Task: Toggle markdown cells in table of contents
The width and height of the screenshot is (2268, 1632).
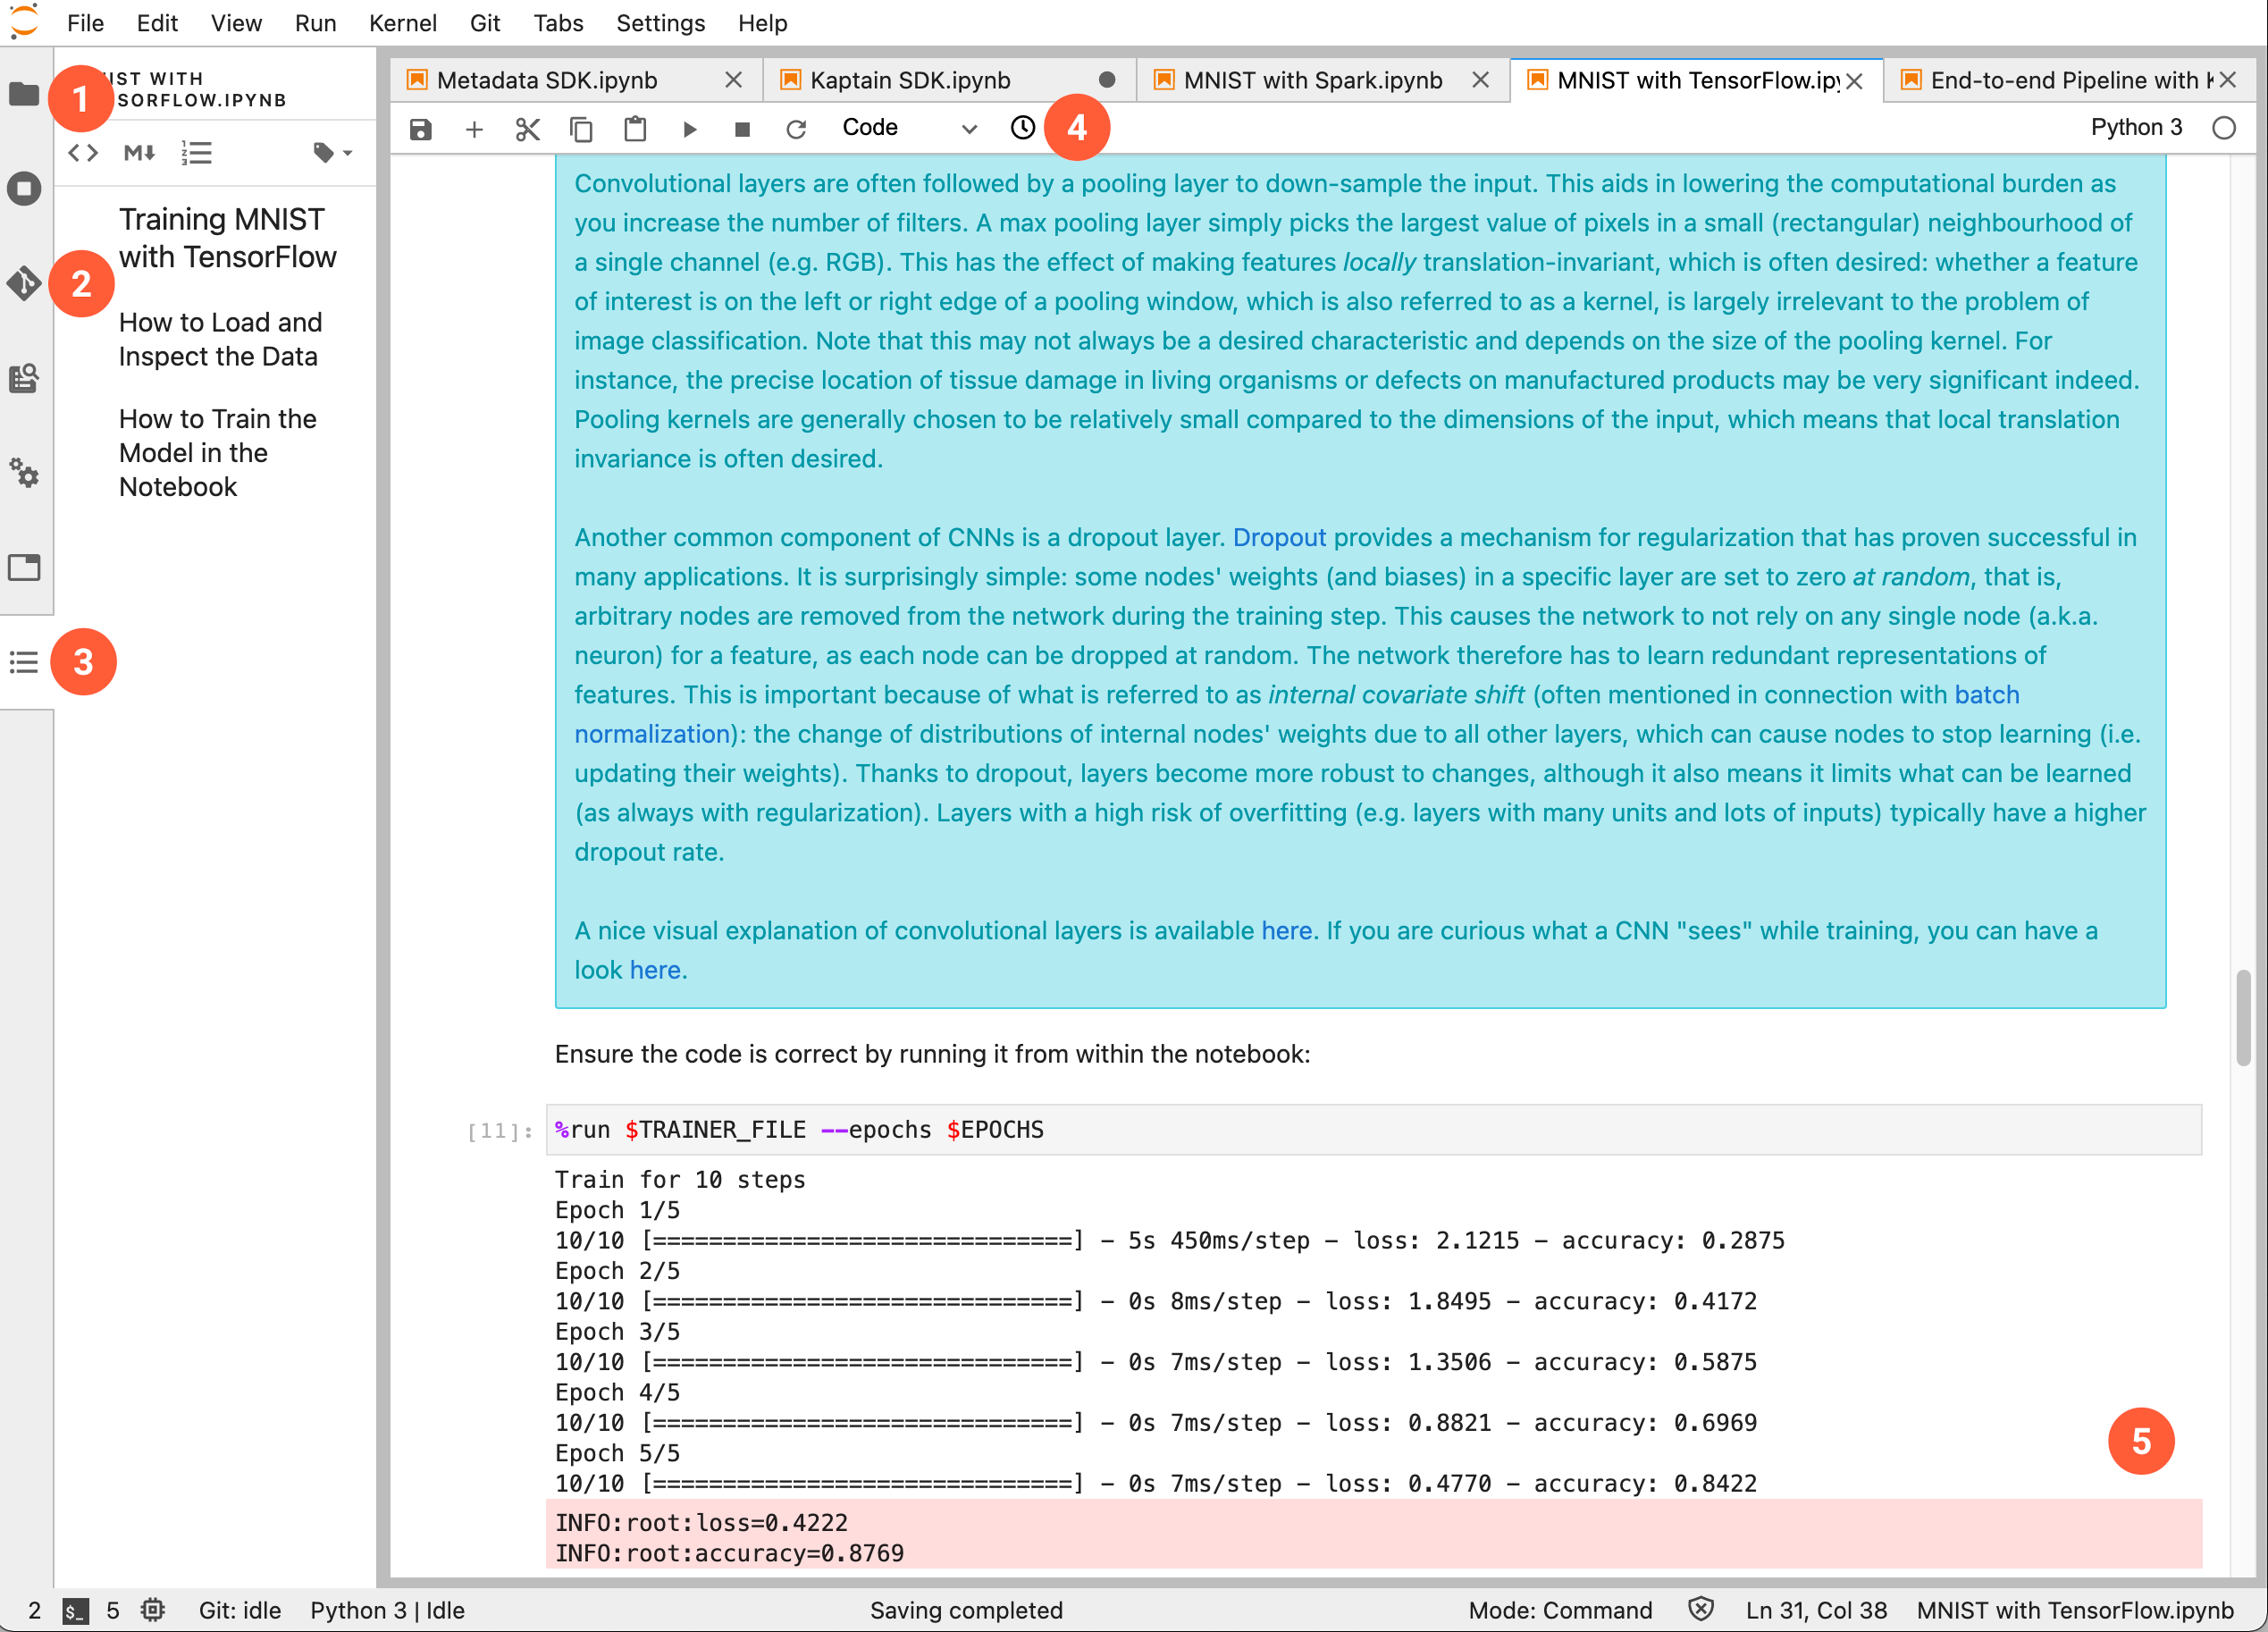Action: [x=139, y=153]
